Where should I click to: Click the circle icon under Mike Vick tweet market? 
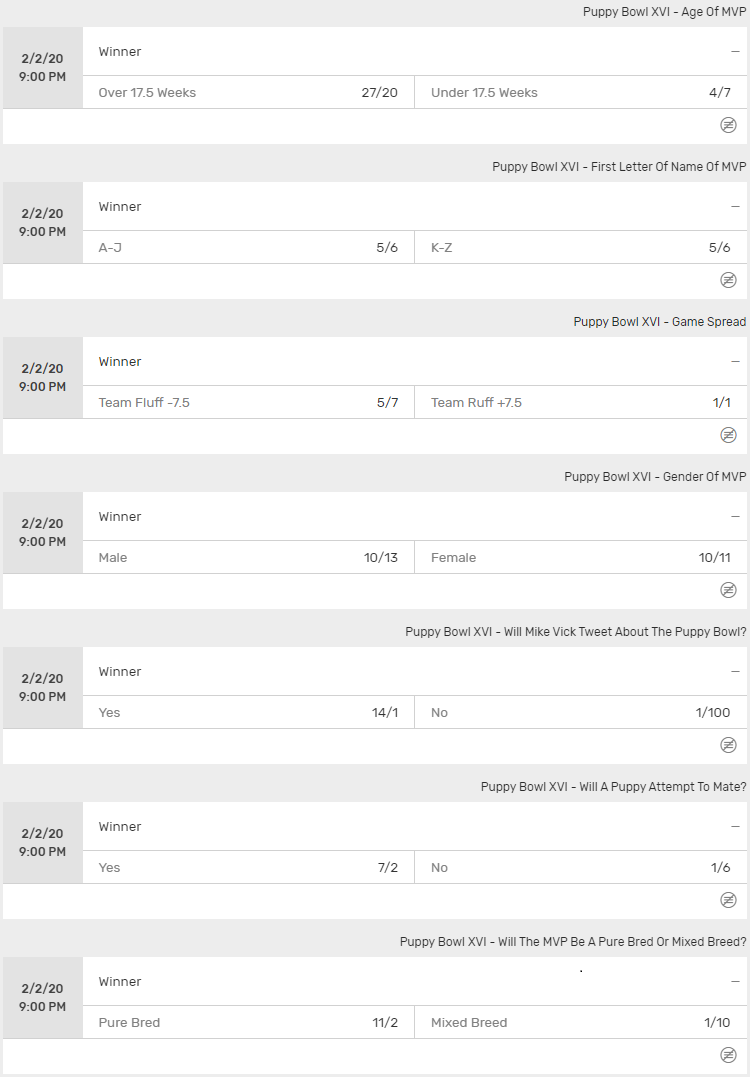[x=729, y=746]
